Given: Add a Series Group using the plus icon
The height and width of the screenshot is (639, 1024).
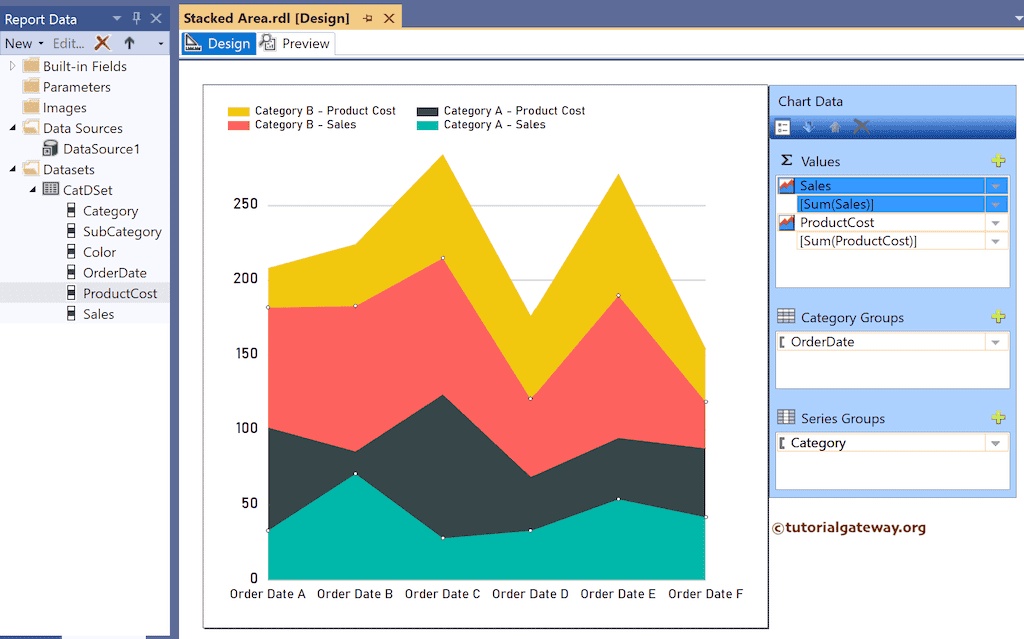Looking at the screenshot, I should point(997,418).
